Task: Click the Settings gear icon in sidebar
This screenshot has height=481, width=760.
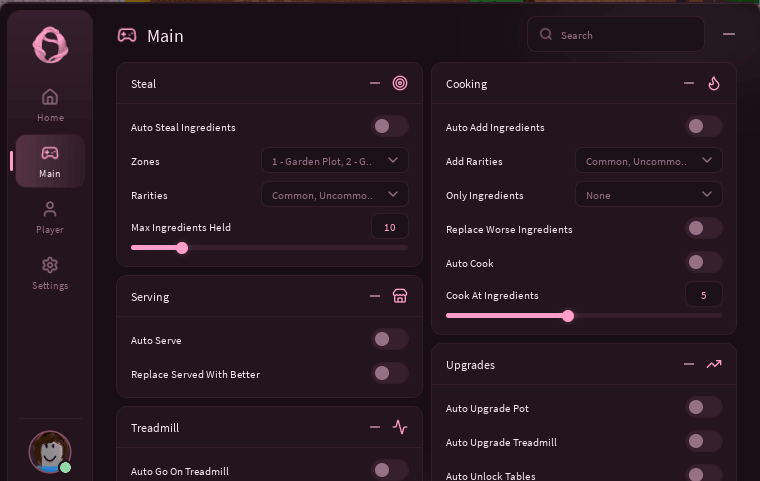Action: (50, 265)
